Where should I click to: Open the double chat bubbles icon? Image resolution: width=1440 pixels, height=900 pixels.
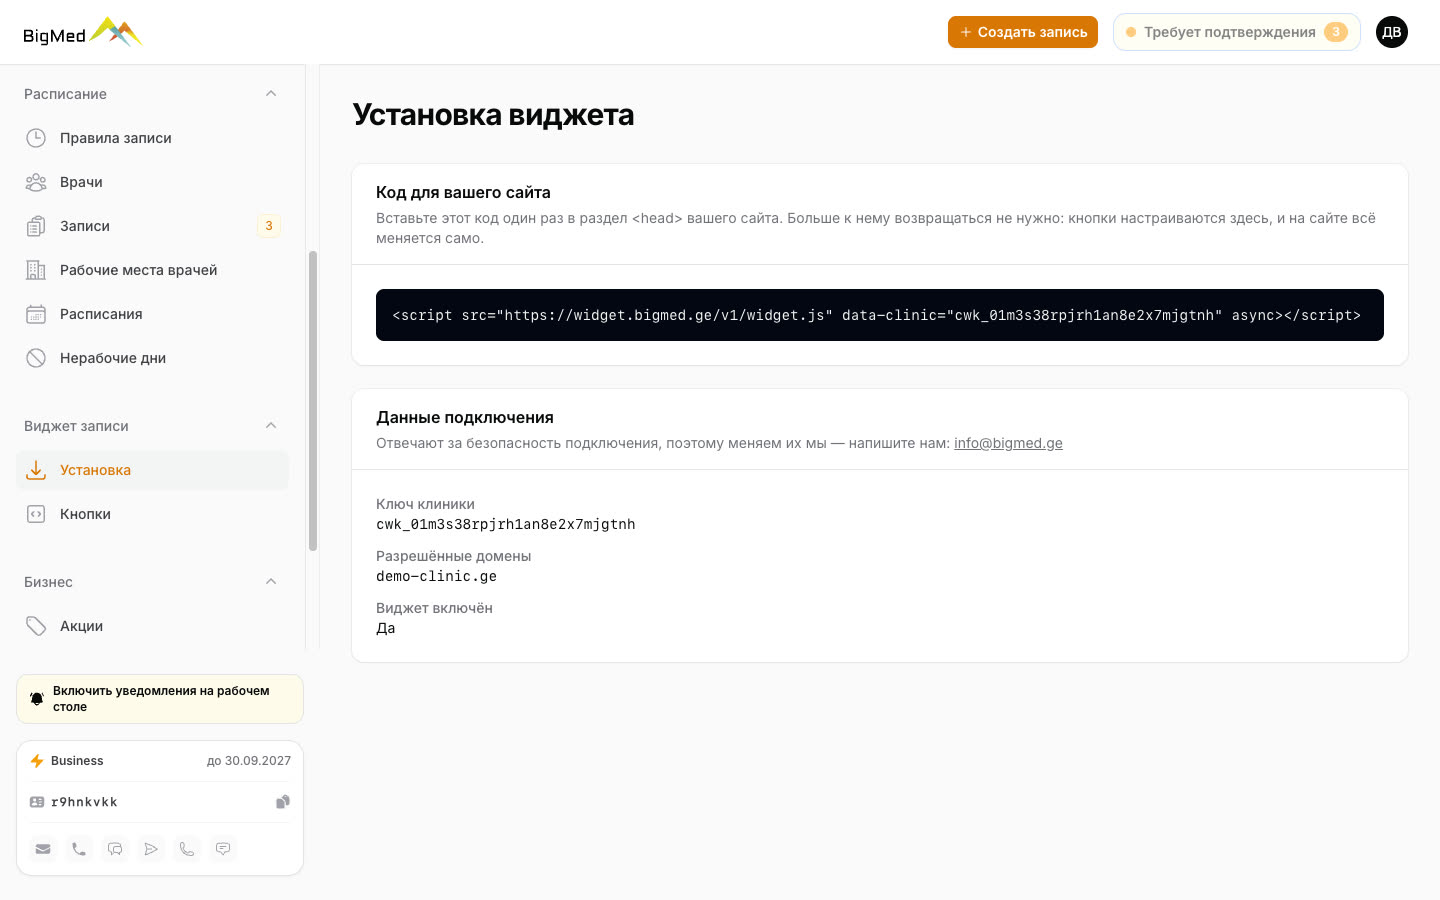[x=115, y=849]
